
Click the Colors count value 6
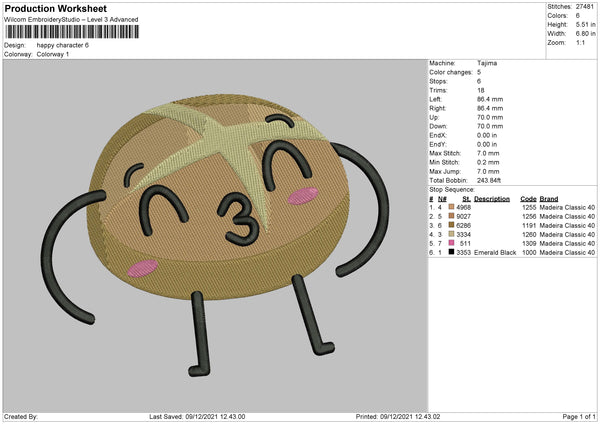(x=577, y=16)
